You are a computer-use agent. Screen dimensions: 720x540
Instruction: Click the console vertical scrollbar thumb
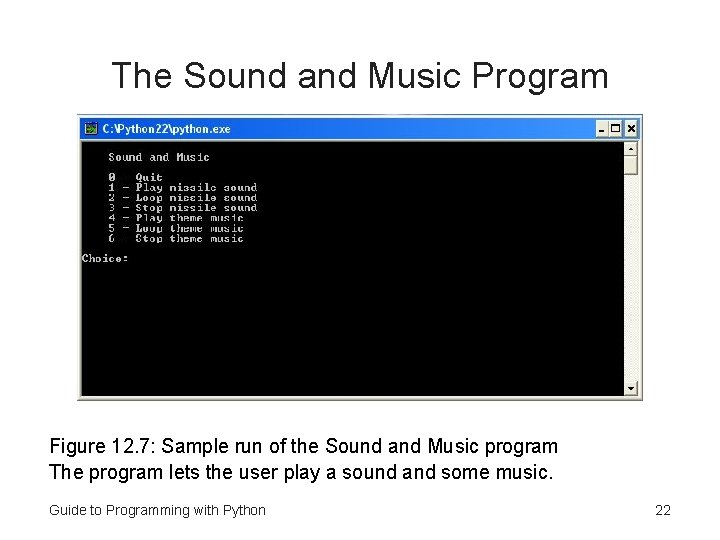coord(630,165)
